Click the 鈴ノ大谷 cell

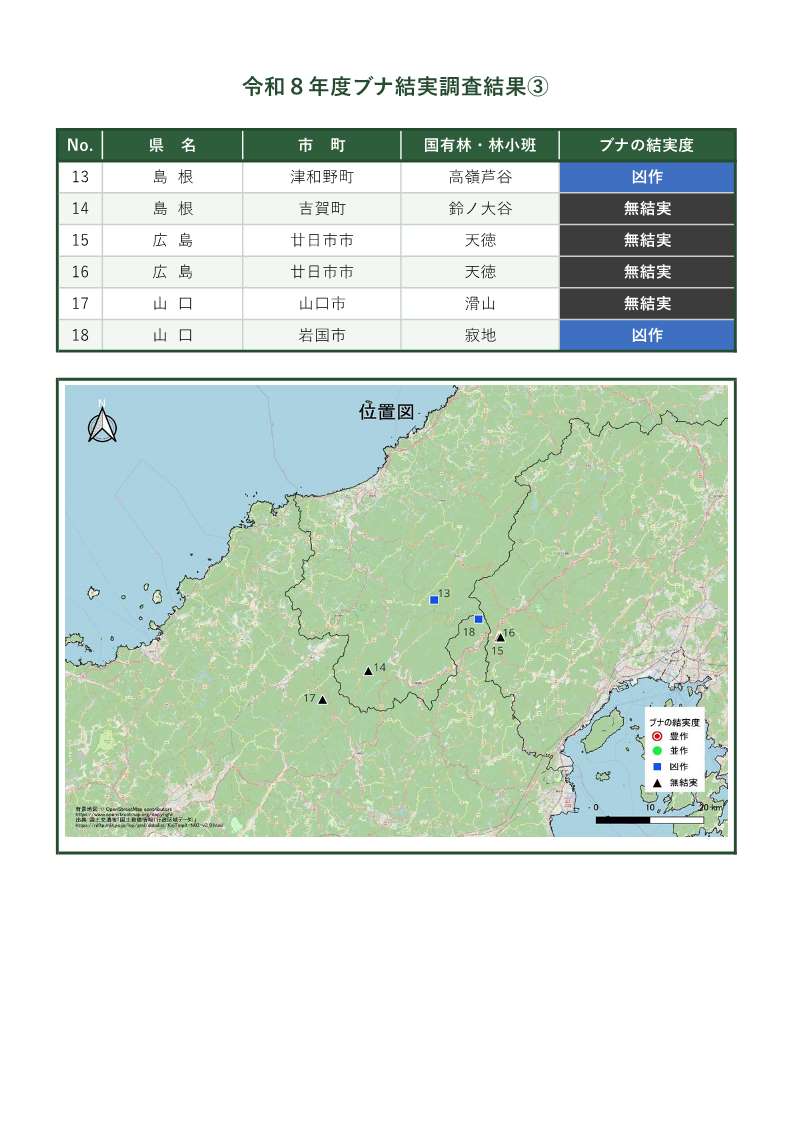(480, 208)
